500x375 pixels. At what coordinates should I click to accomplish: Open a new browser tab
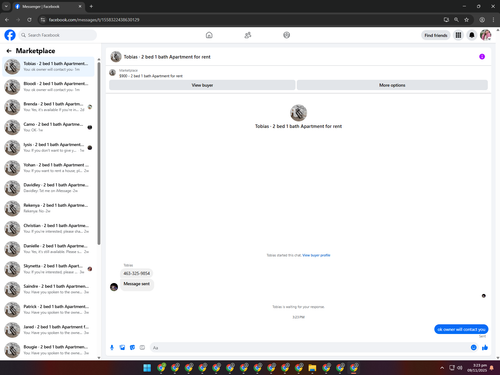pos(91,6)
